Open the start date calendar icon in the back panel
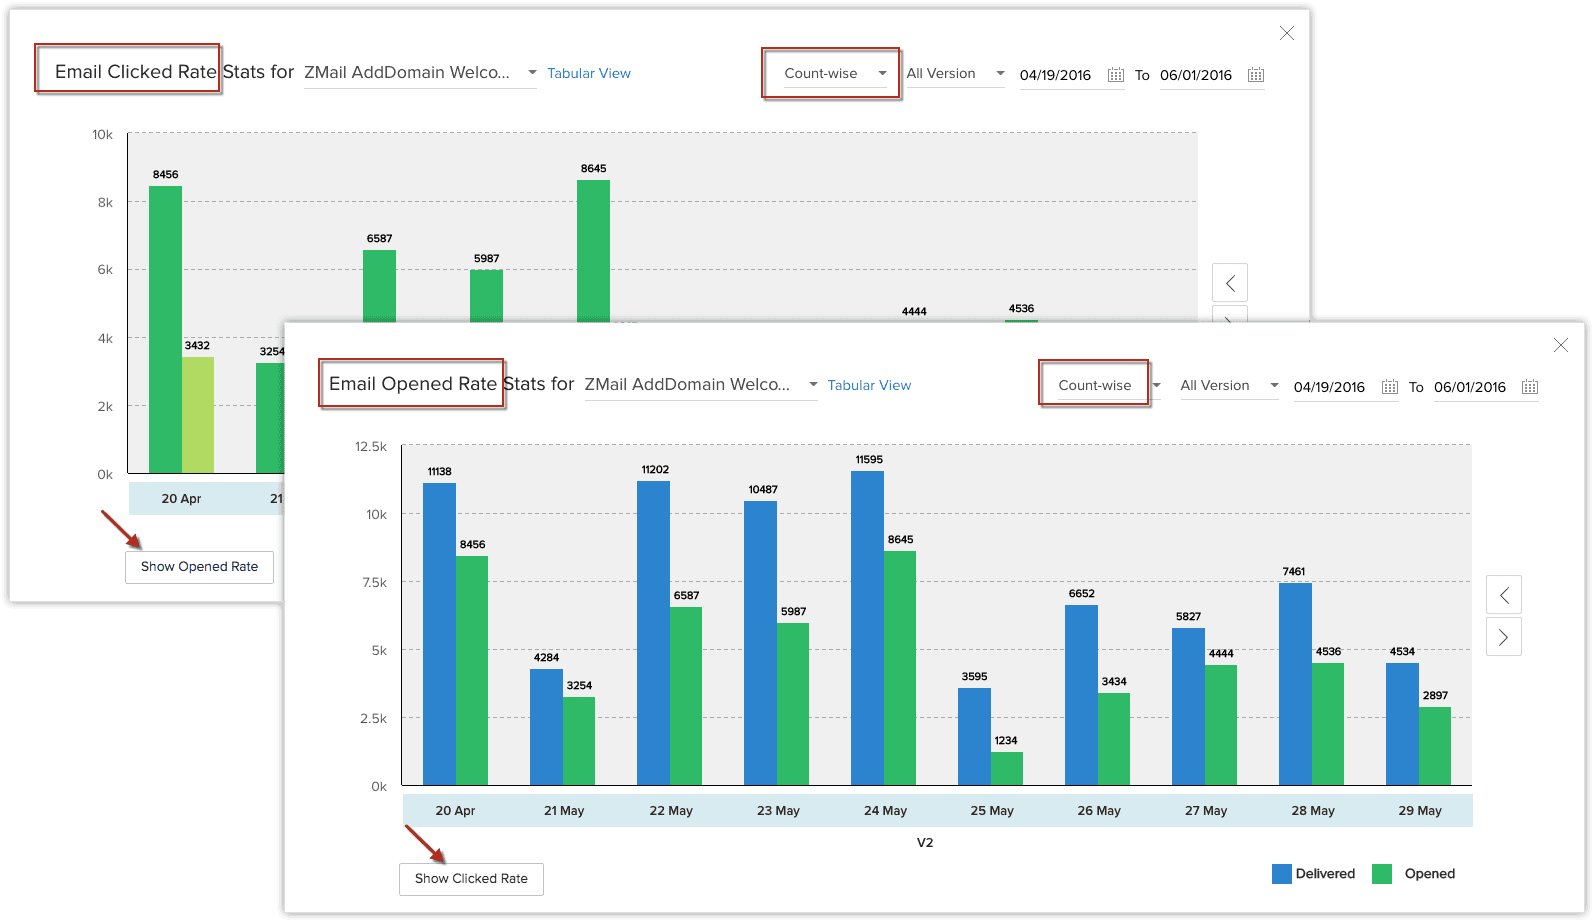 [x=1116, y=75]
